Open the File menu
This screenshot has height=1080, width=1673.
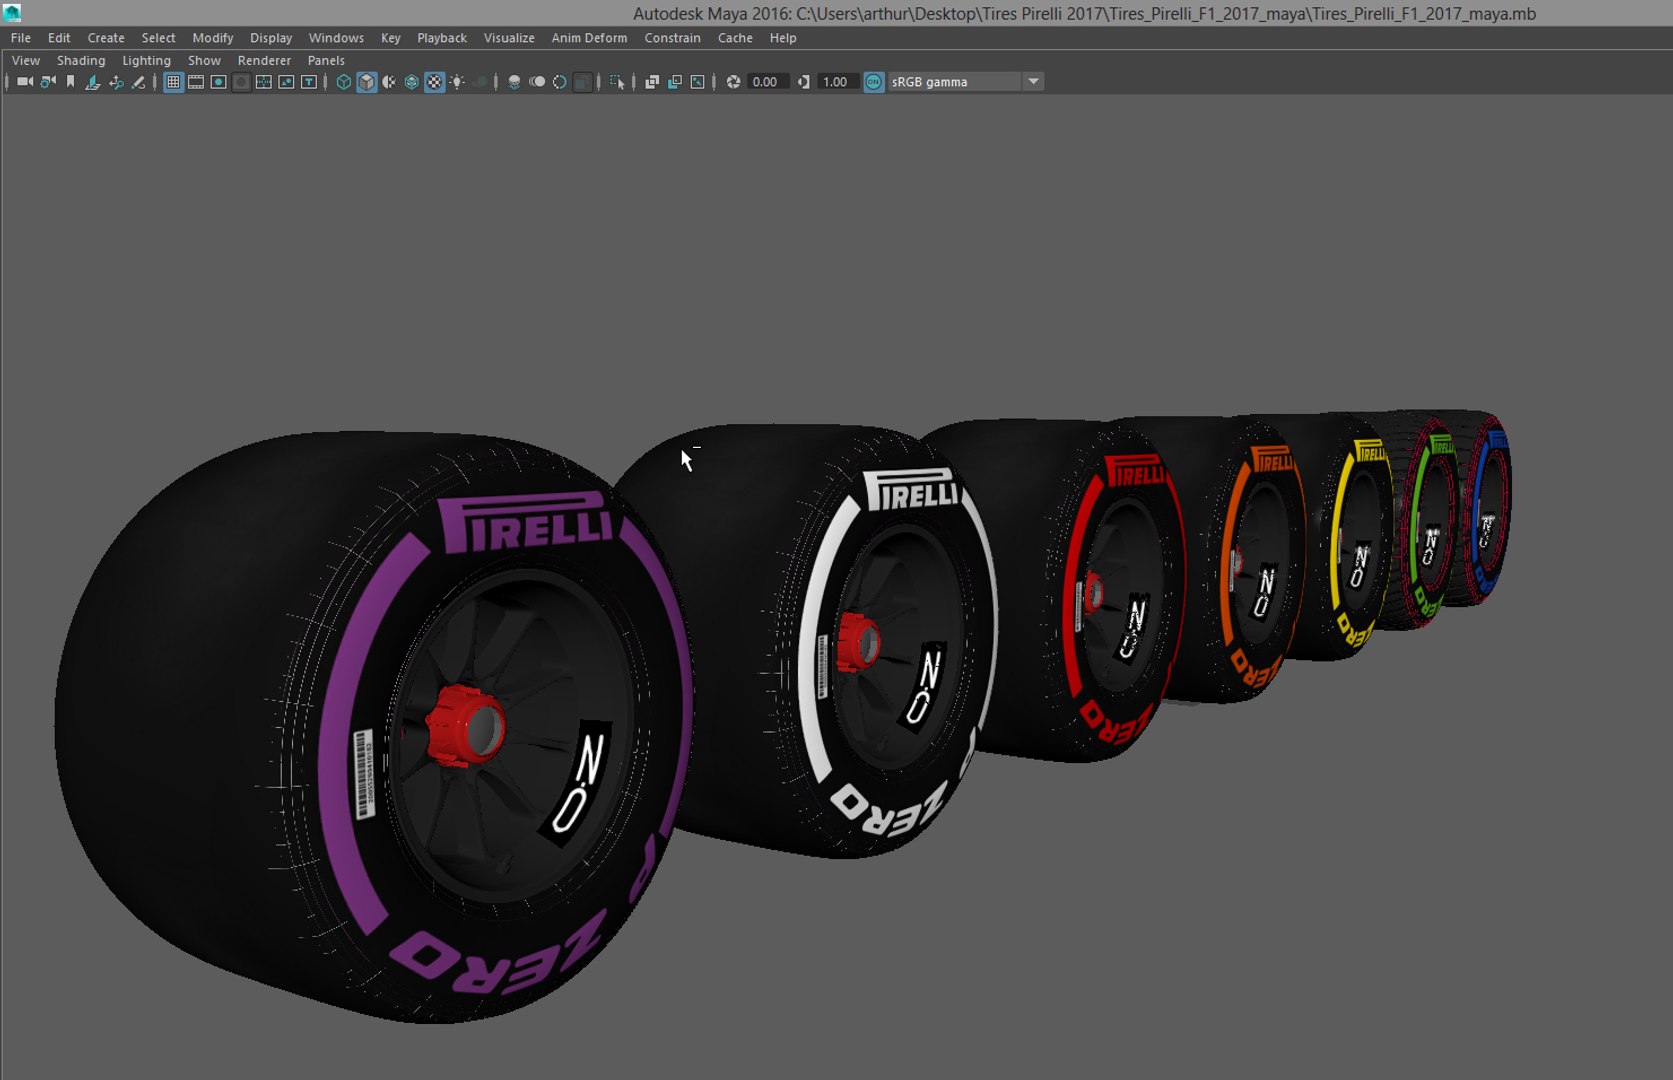[21, 38]
